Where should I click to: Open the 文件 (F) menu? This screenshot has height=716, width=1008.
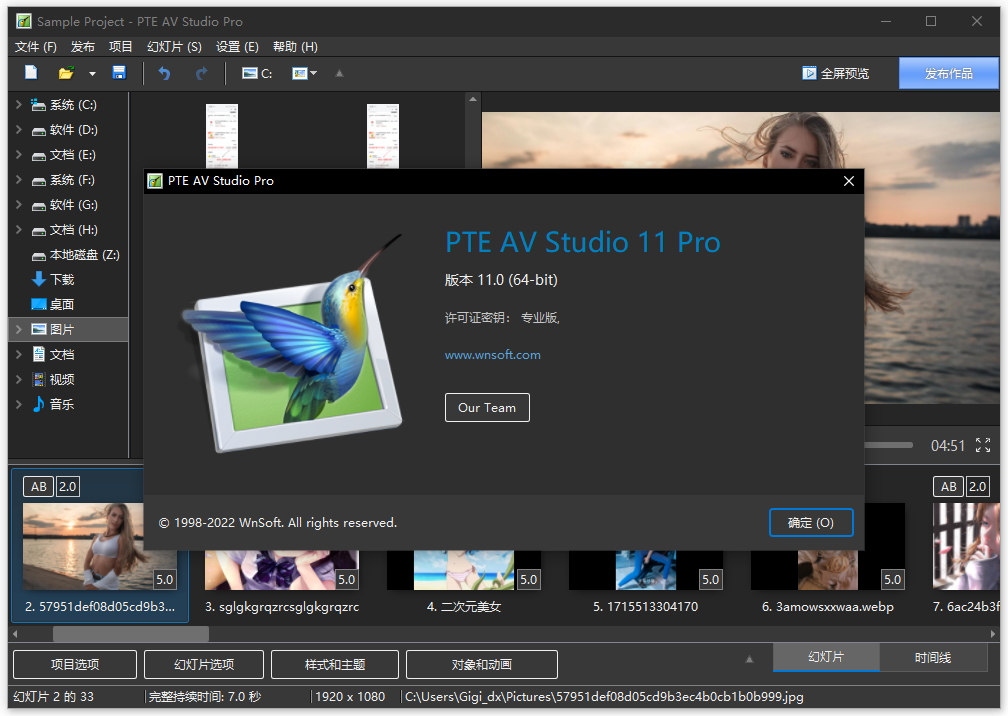(x=36, y=47)
